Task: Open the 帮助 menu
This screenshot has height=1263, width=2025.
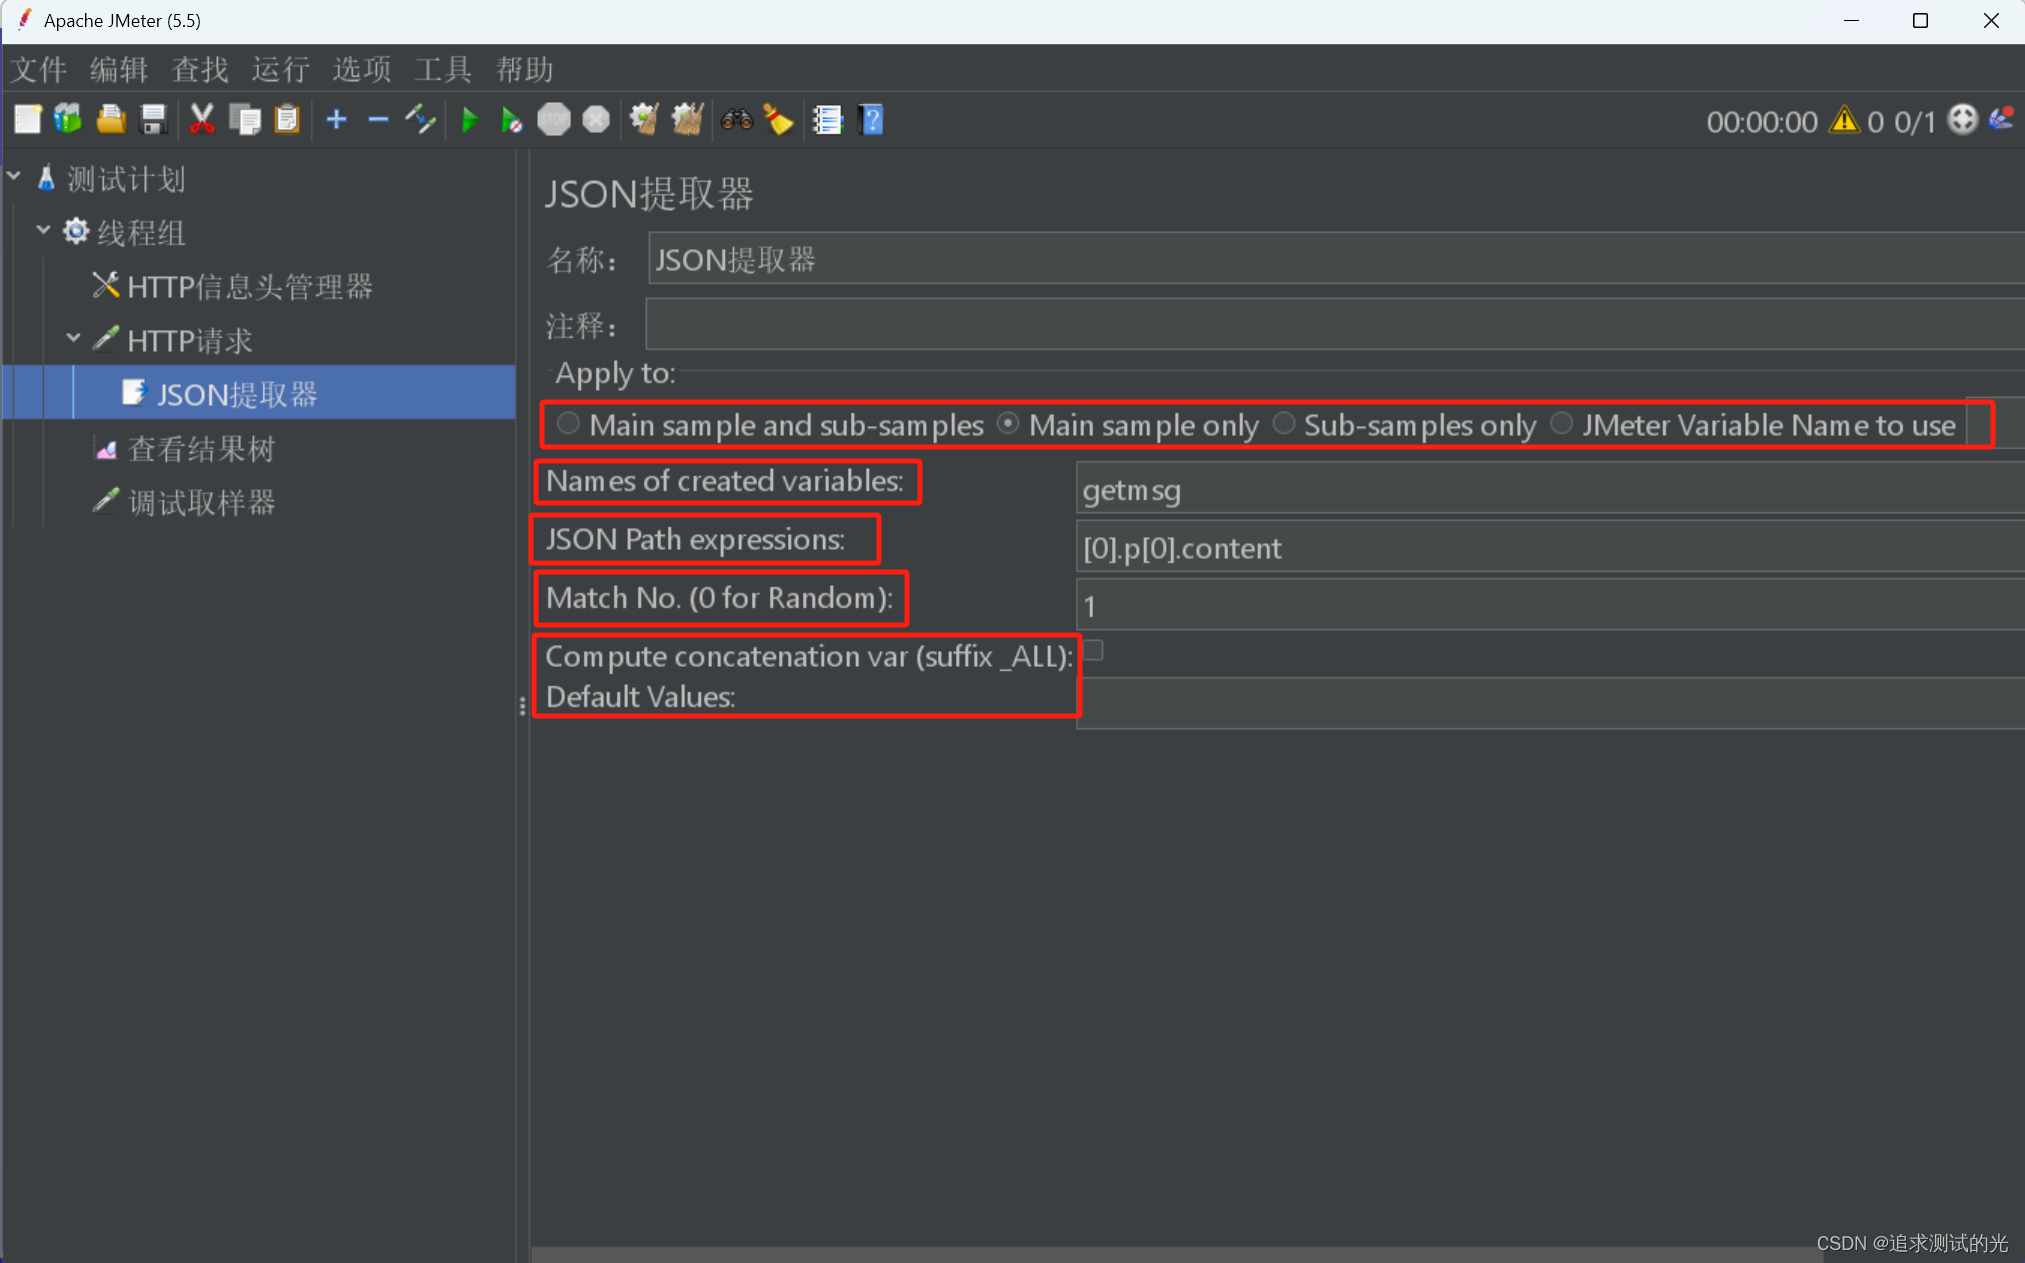Action: coord(525,69)
